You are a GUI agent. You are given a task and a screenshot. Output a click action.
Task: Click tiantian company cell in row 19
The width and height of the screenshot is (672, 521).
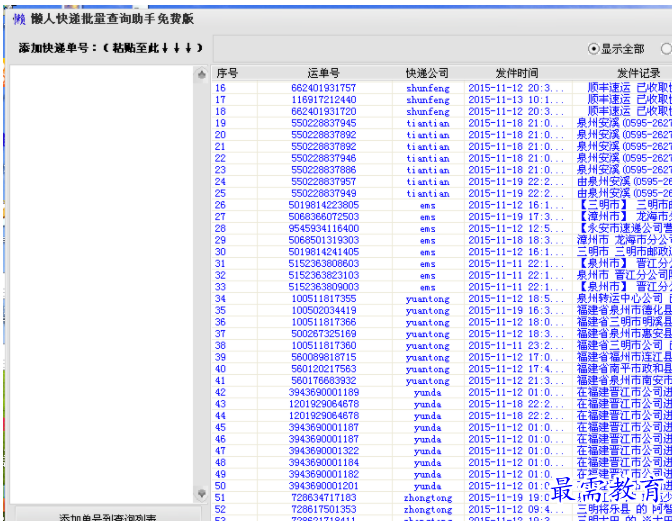[x=428, y=123]
